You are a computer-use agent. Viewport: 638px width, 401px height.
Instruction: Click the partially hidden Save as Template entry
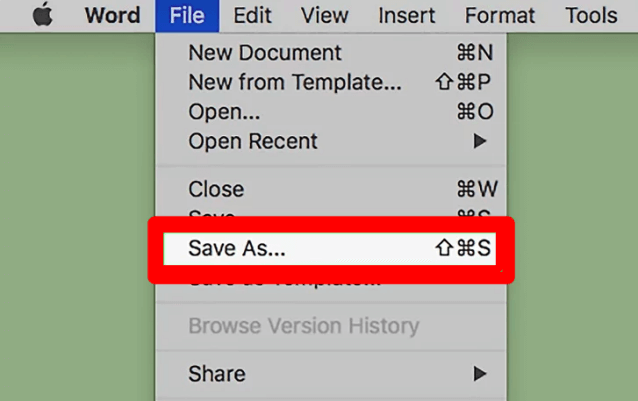(x=284, y=284)
